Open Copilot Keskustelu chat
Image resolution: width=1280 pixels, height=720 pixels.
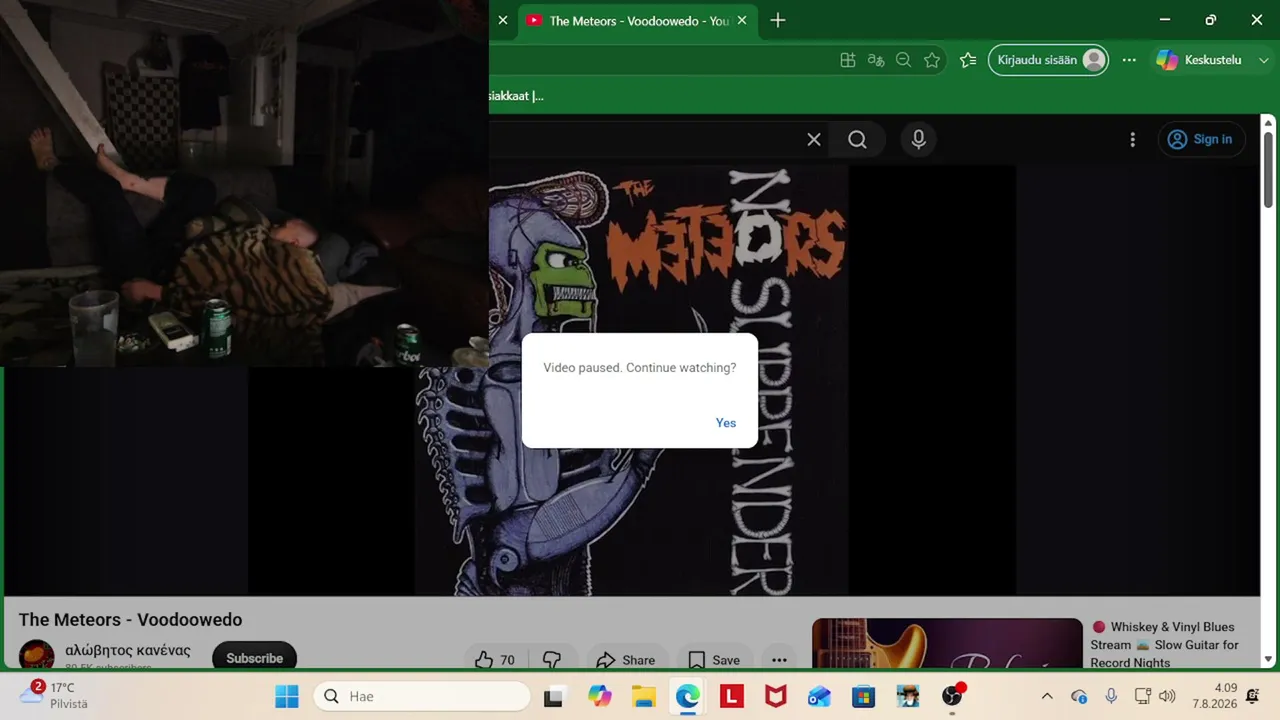(1199, 60)
